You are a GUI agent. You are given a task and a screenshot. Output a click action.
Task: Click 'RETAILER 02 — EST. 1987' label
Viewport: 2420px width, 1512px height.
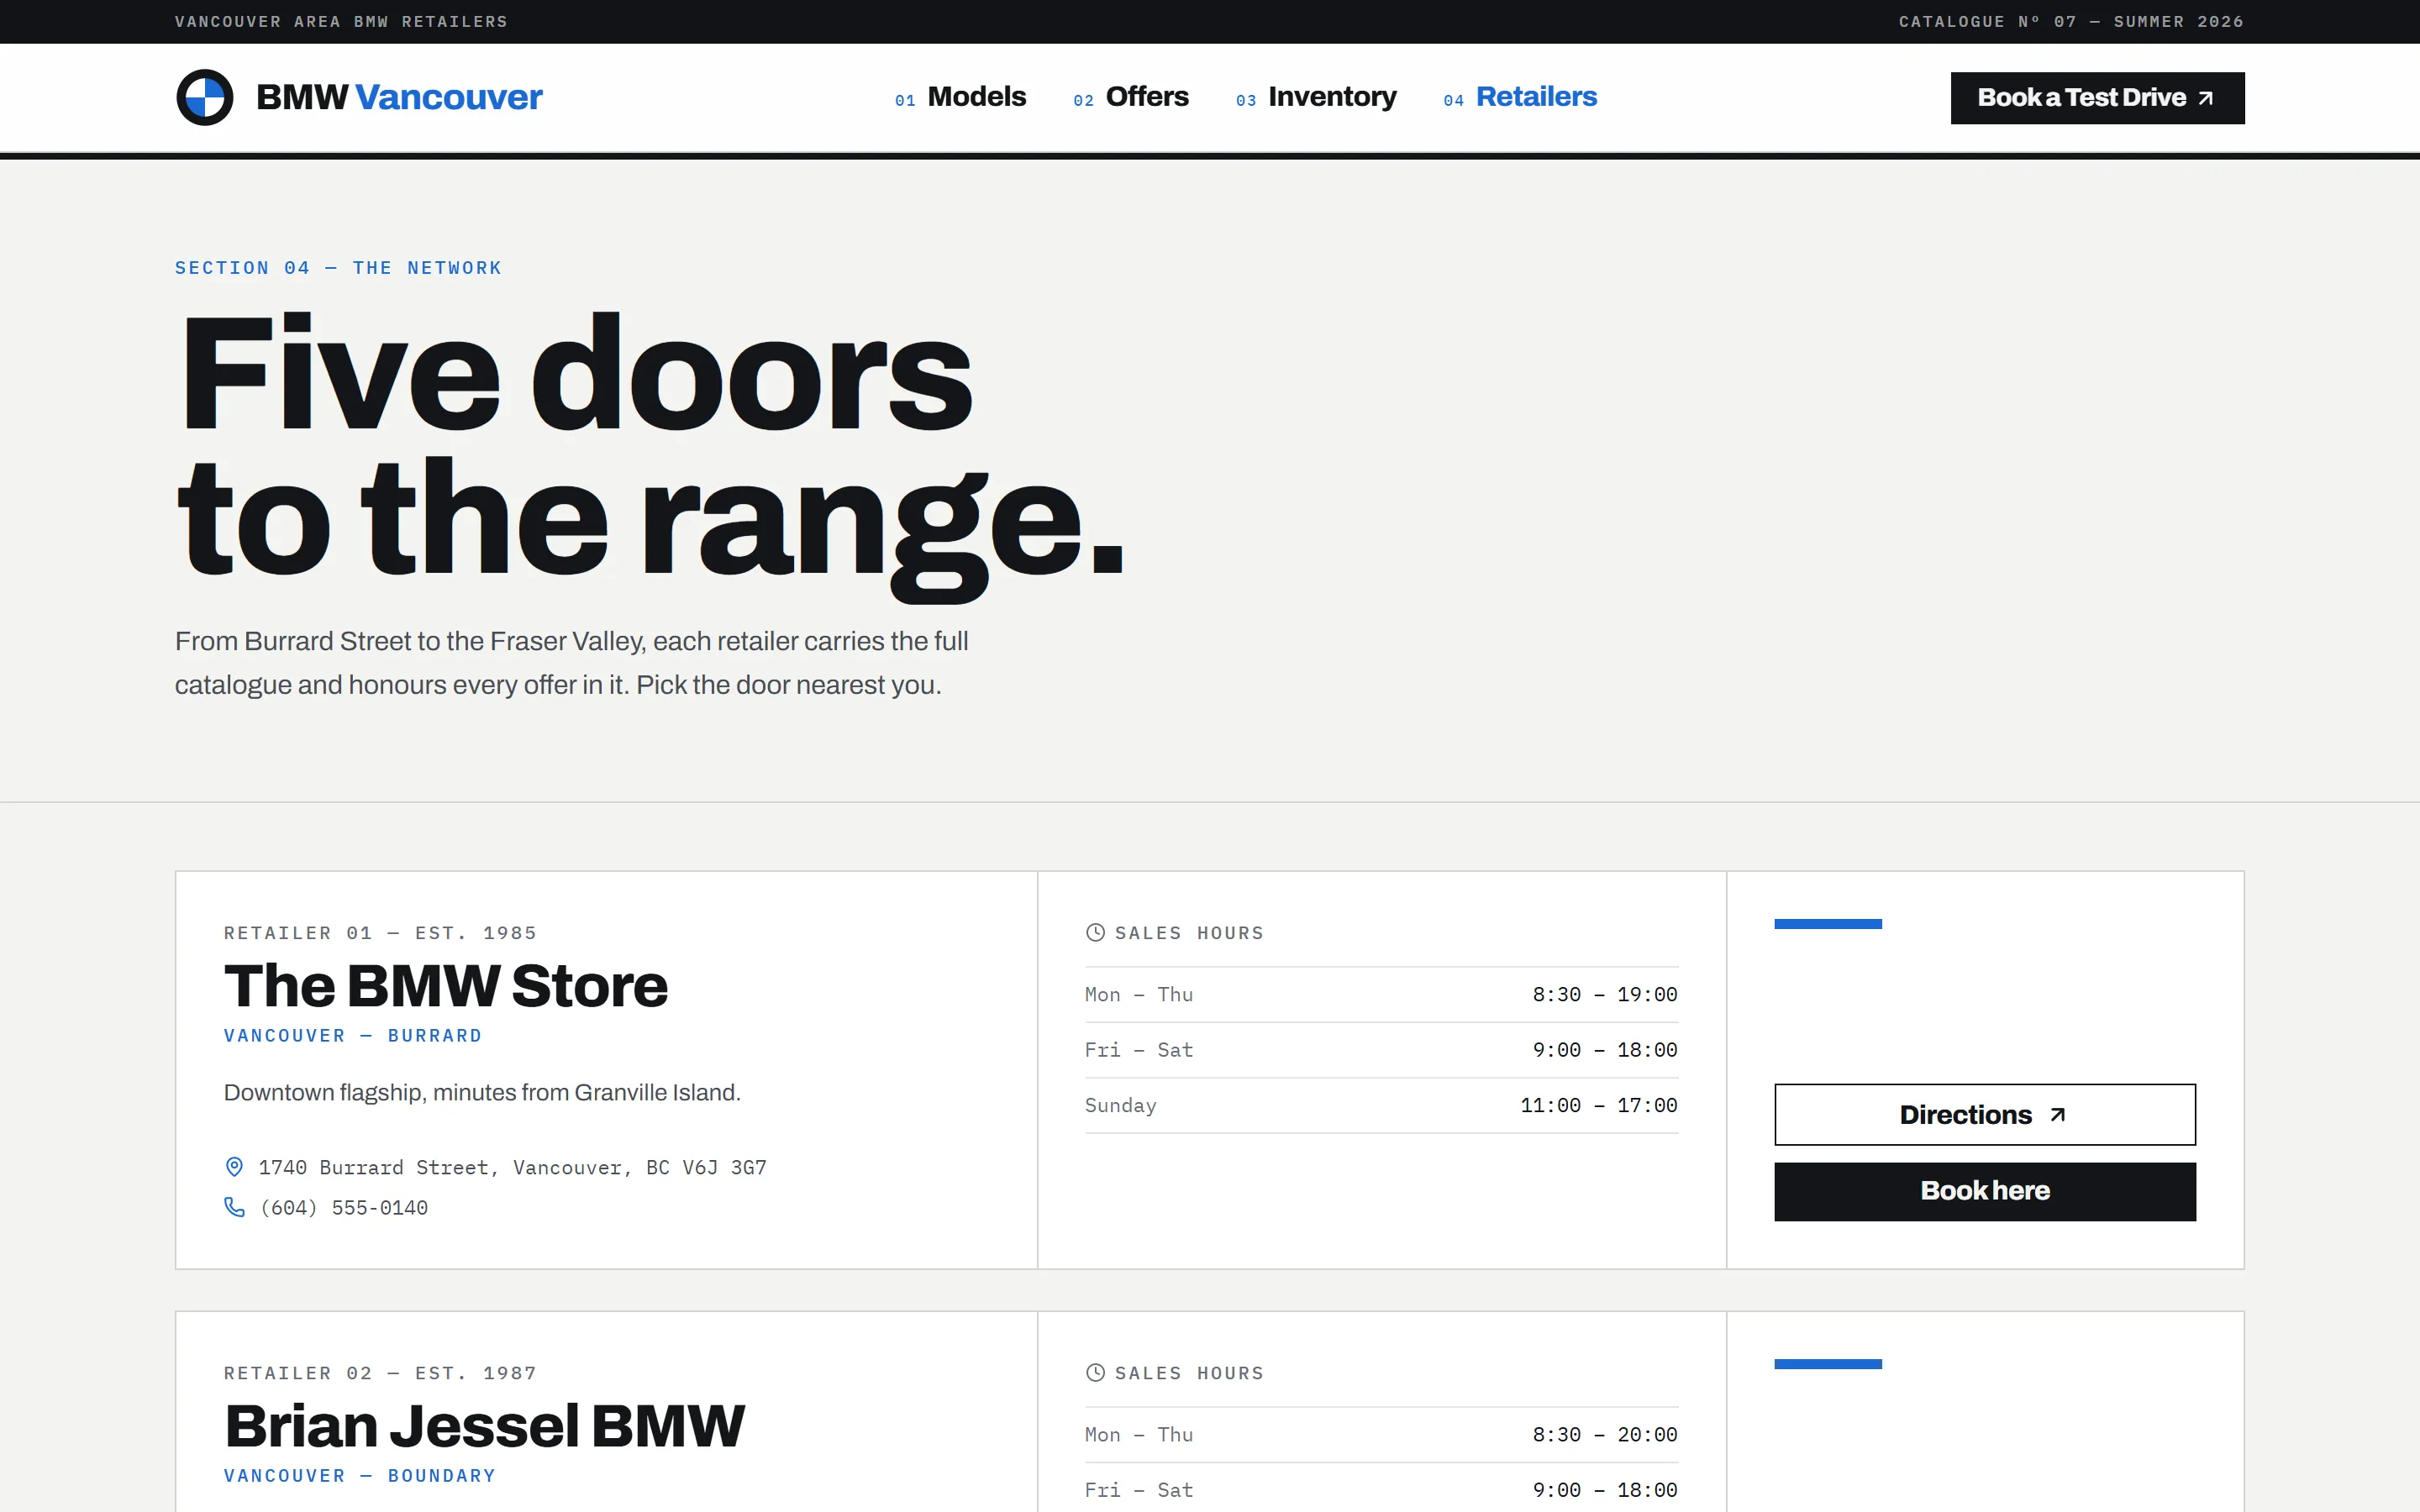(x=380, y=1373)
